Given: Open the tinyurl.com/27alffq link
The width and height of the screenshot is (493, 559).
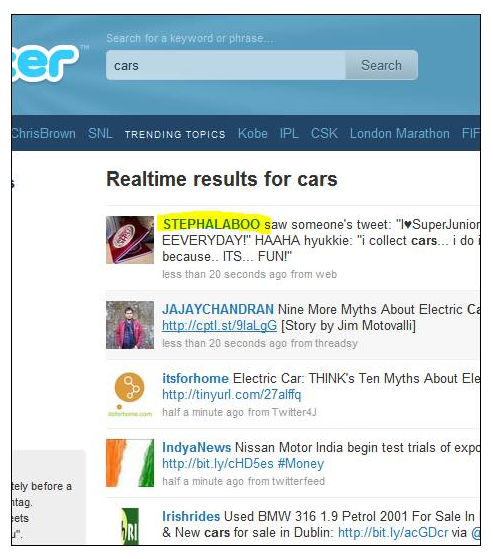Looking at the screenshot, I should tap(232, 395).
